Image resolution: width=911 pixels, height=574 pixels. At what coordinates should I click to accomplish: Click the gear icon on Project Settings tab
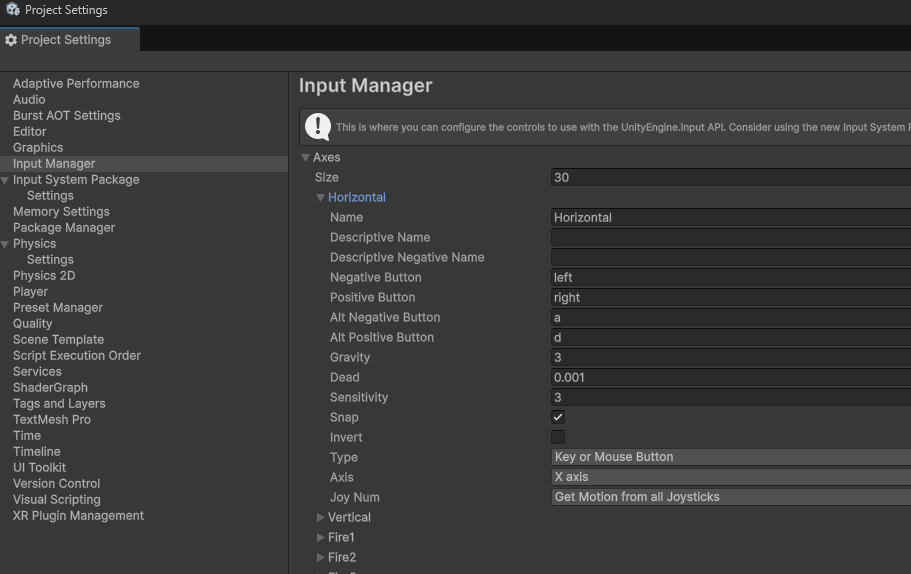pos(11,40)
